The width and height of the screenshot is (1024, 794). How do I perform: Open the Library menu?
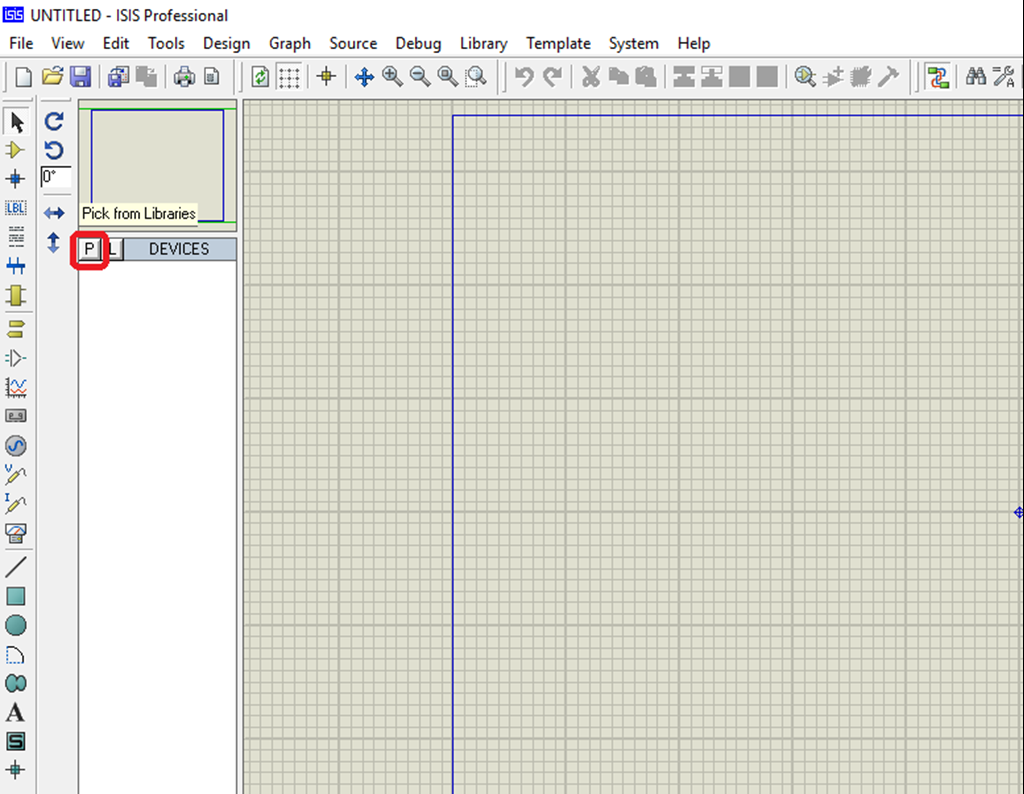[x=483, y=43]
